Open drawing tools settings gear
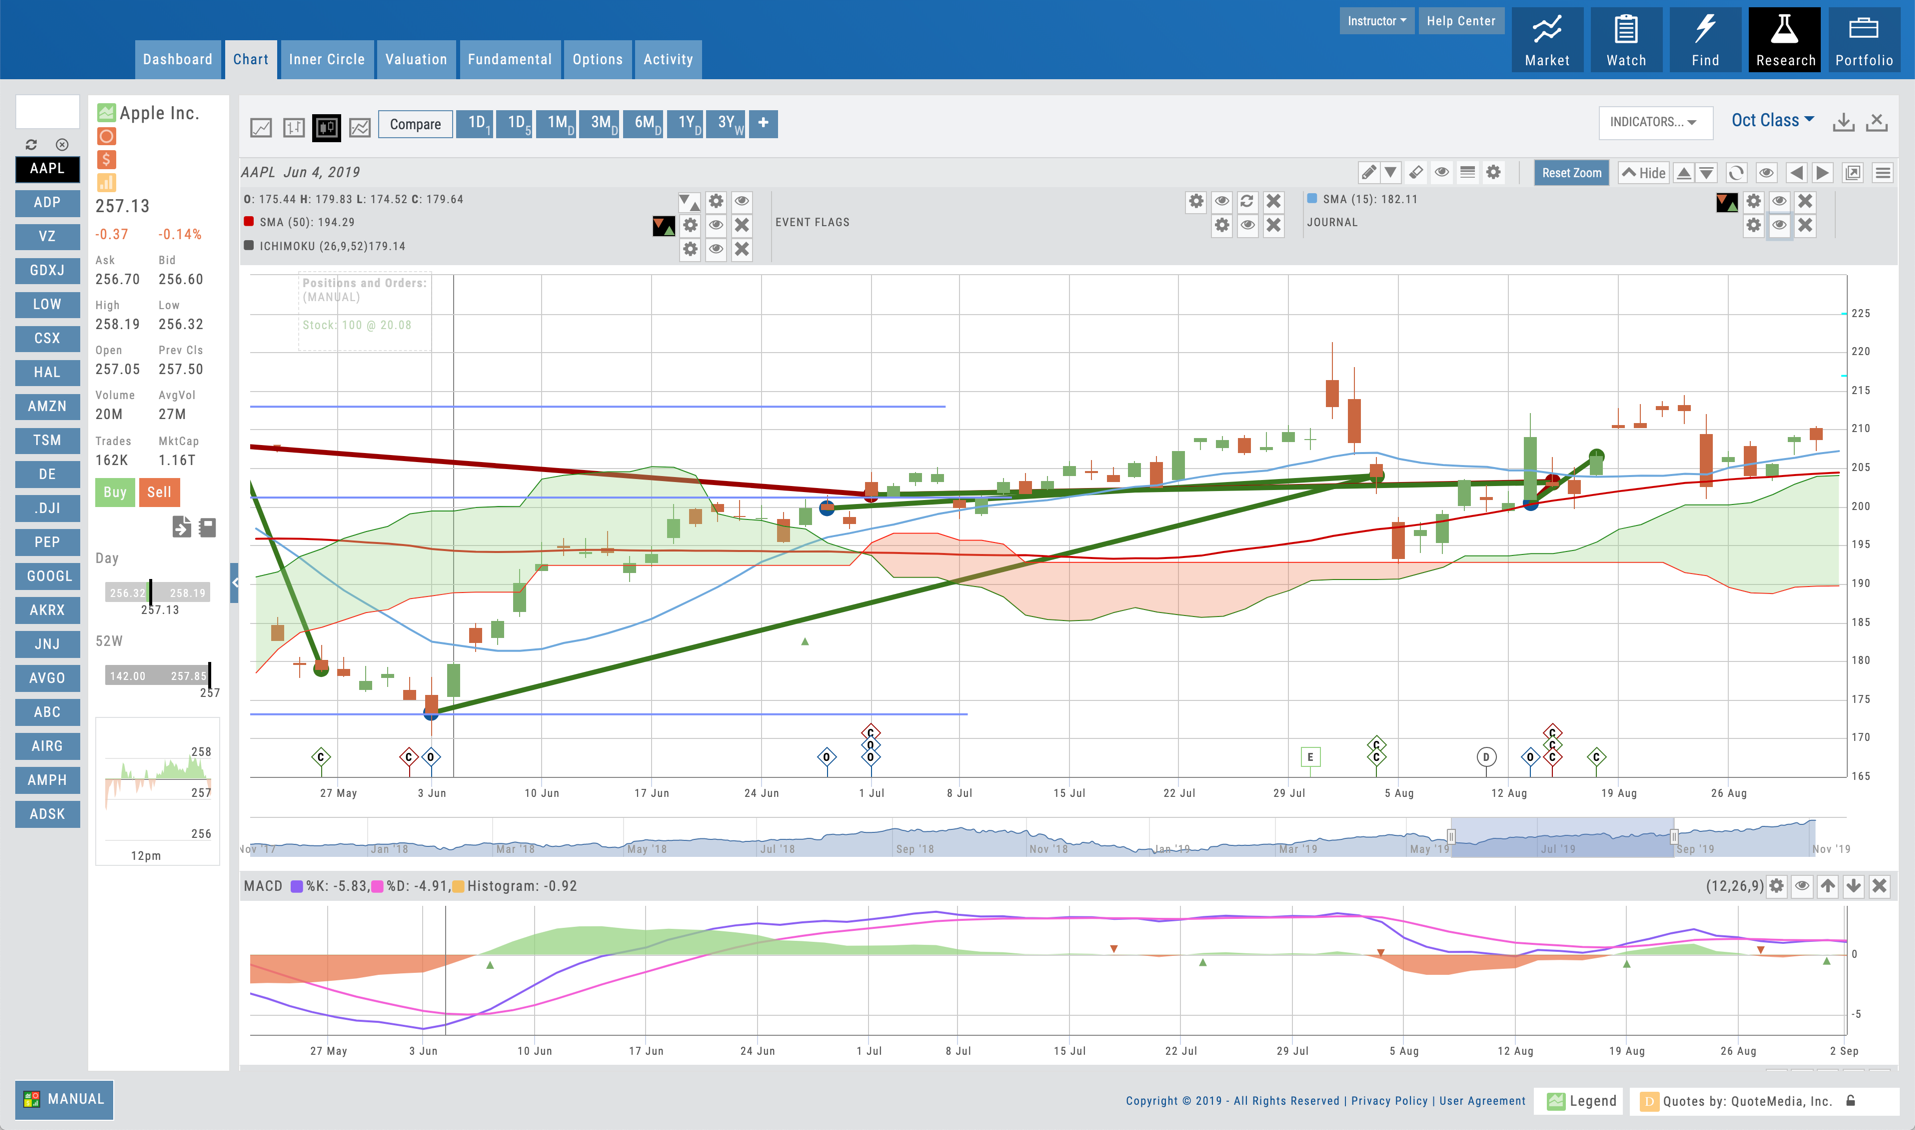The width and height of the screenshot is (1915, 1130). point(1493,172)
